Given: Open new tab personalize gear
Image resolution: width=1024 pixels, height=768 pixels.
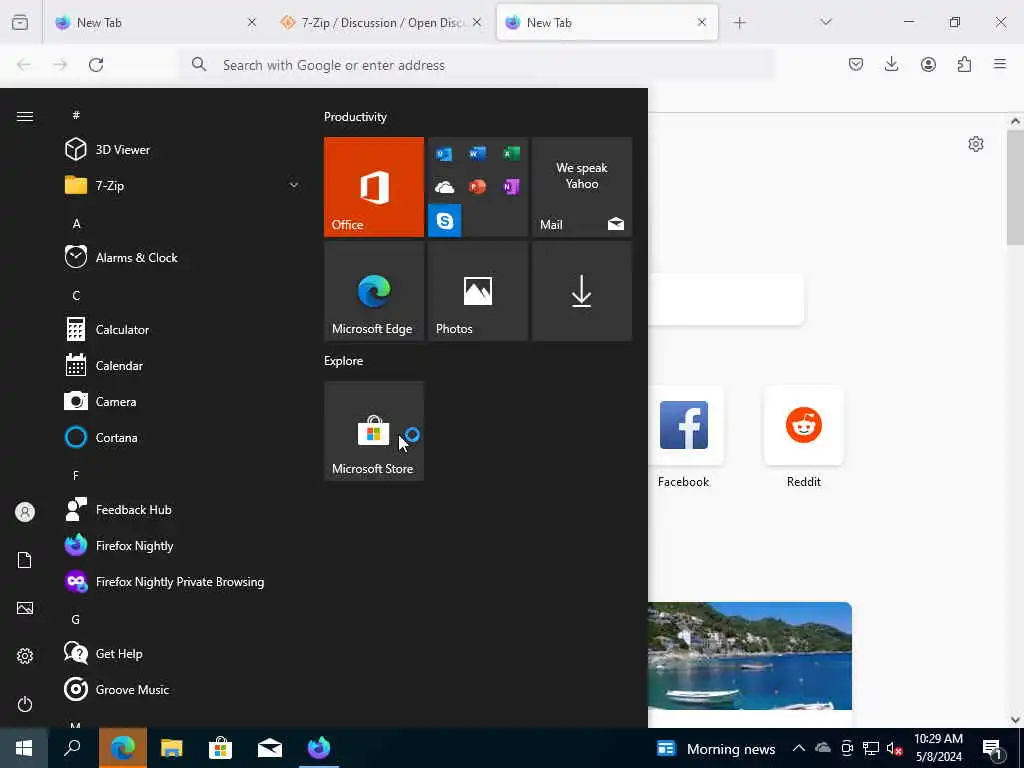Looking at the screenshot, I should 976,144.
